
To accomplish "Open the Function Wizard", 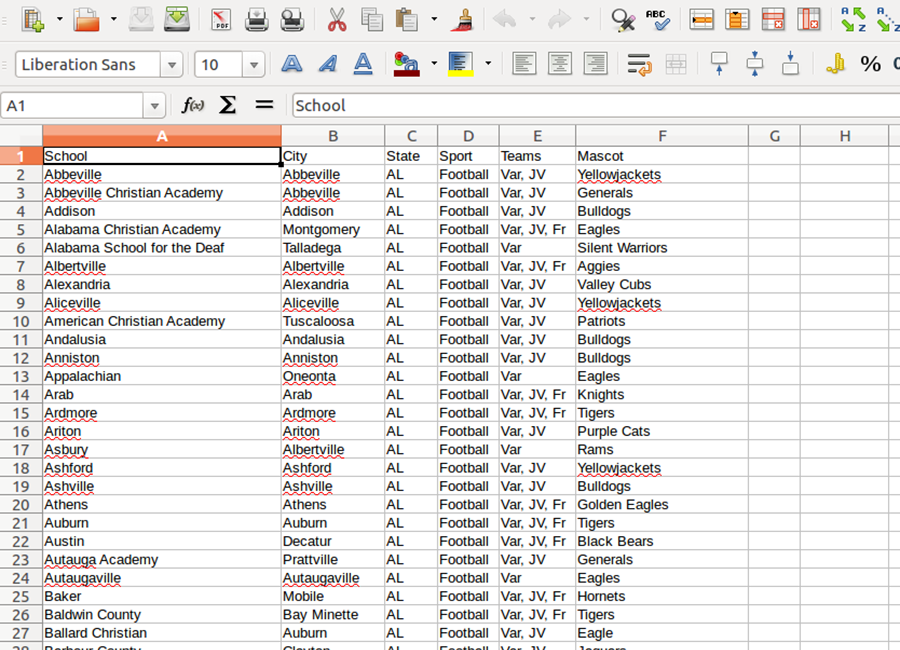I will coord(192,105).
